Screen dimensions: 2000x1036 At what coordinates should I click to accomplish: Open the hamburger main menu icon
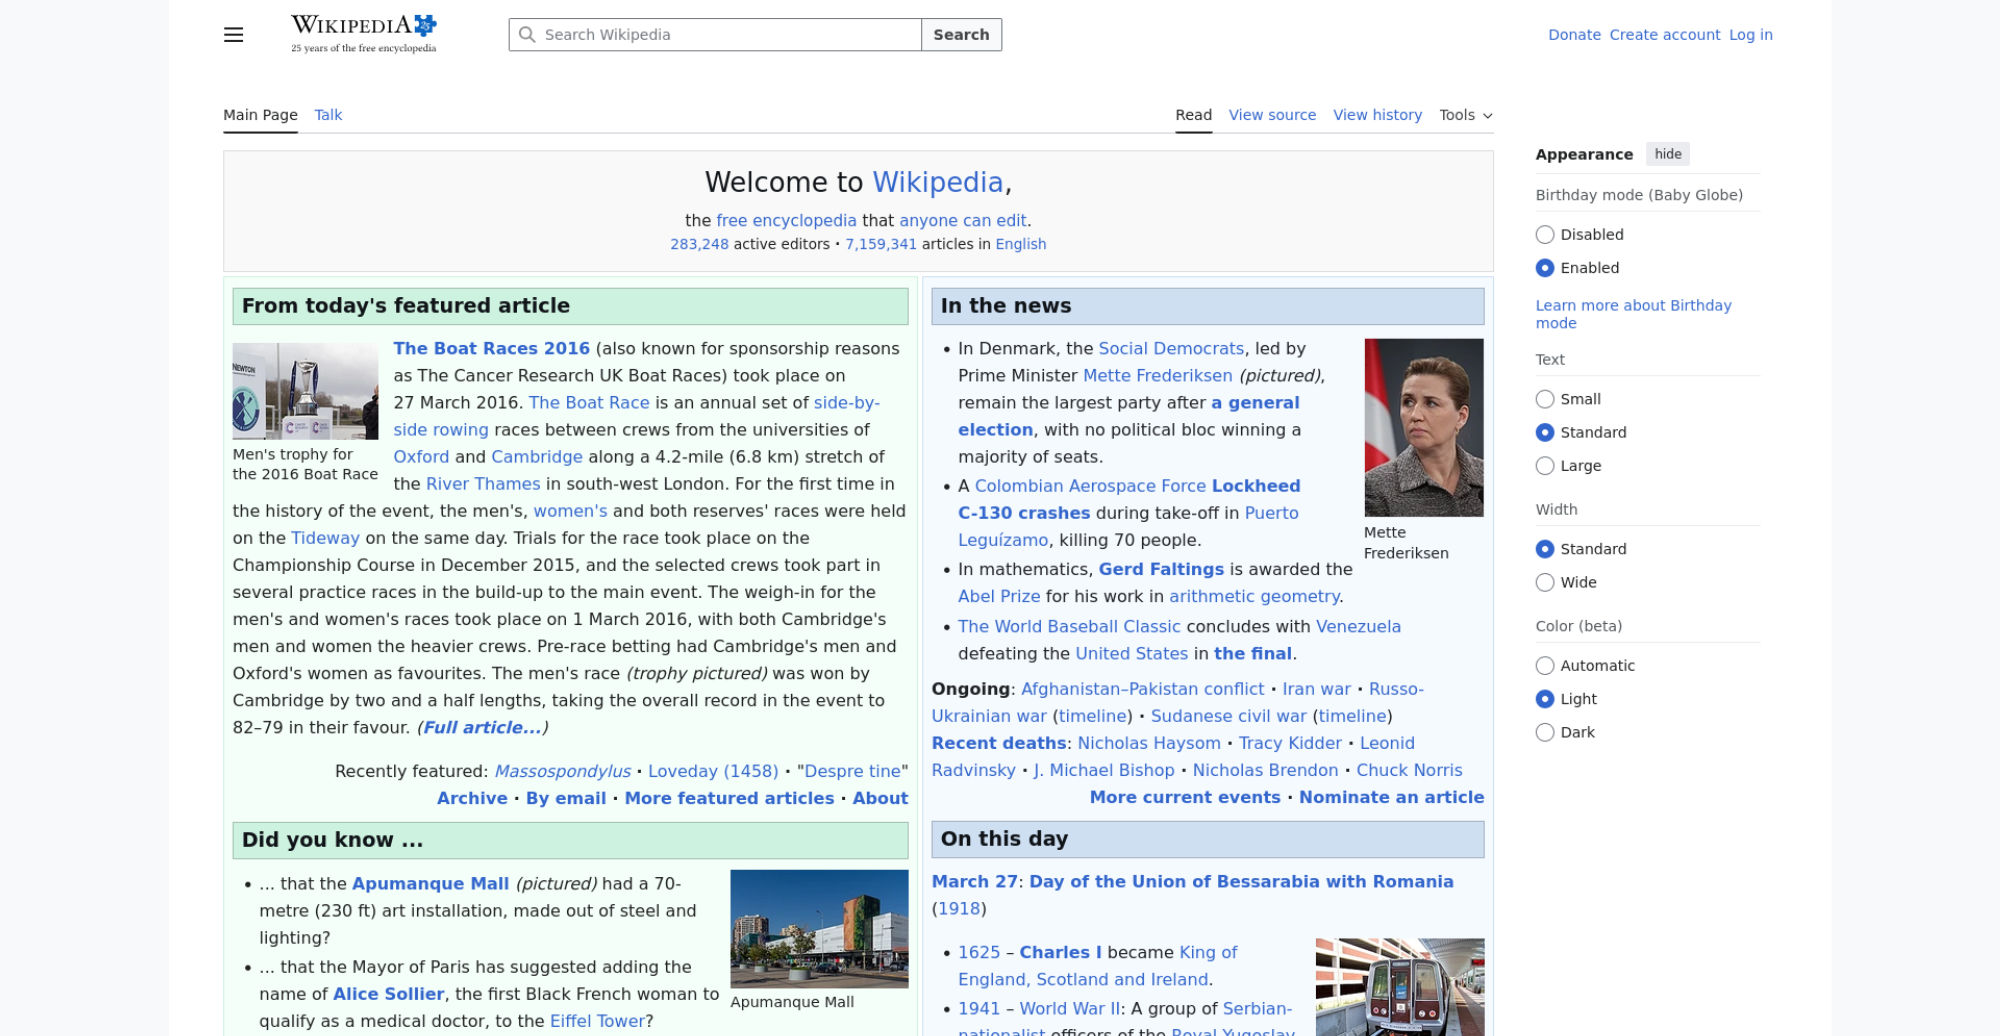point(233,35)
